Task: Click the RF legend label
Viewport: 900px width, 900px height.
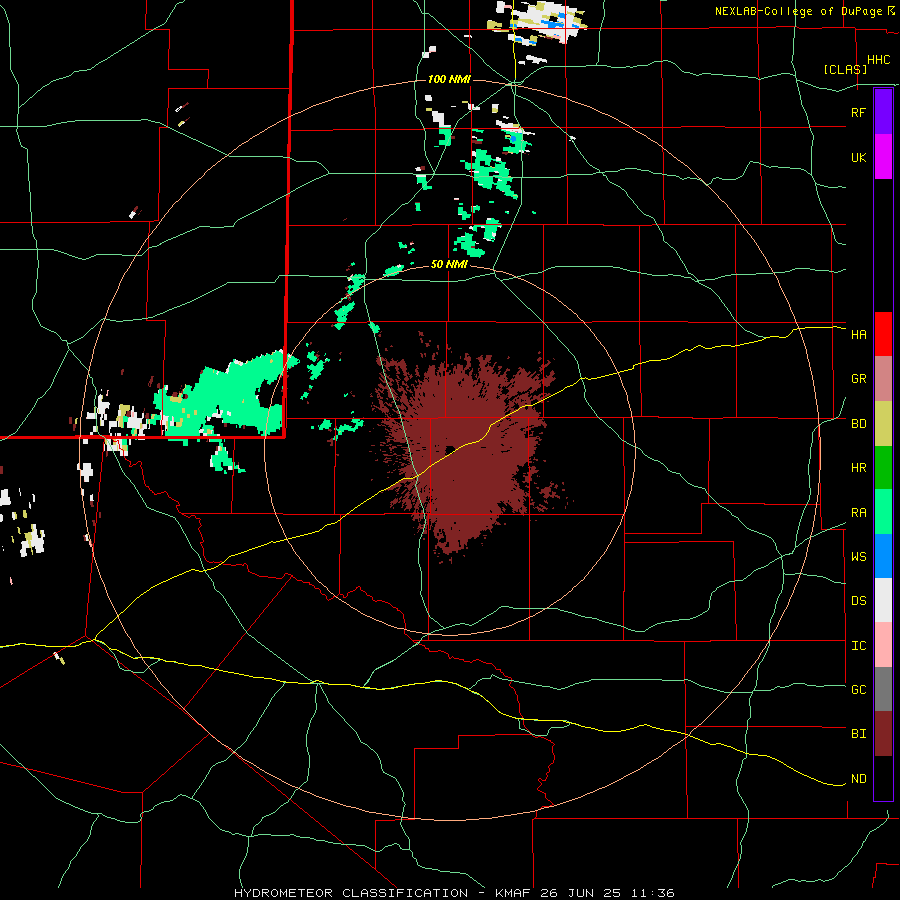Action: (858, 112)
